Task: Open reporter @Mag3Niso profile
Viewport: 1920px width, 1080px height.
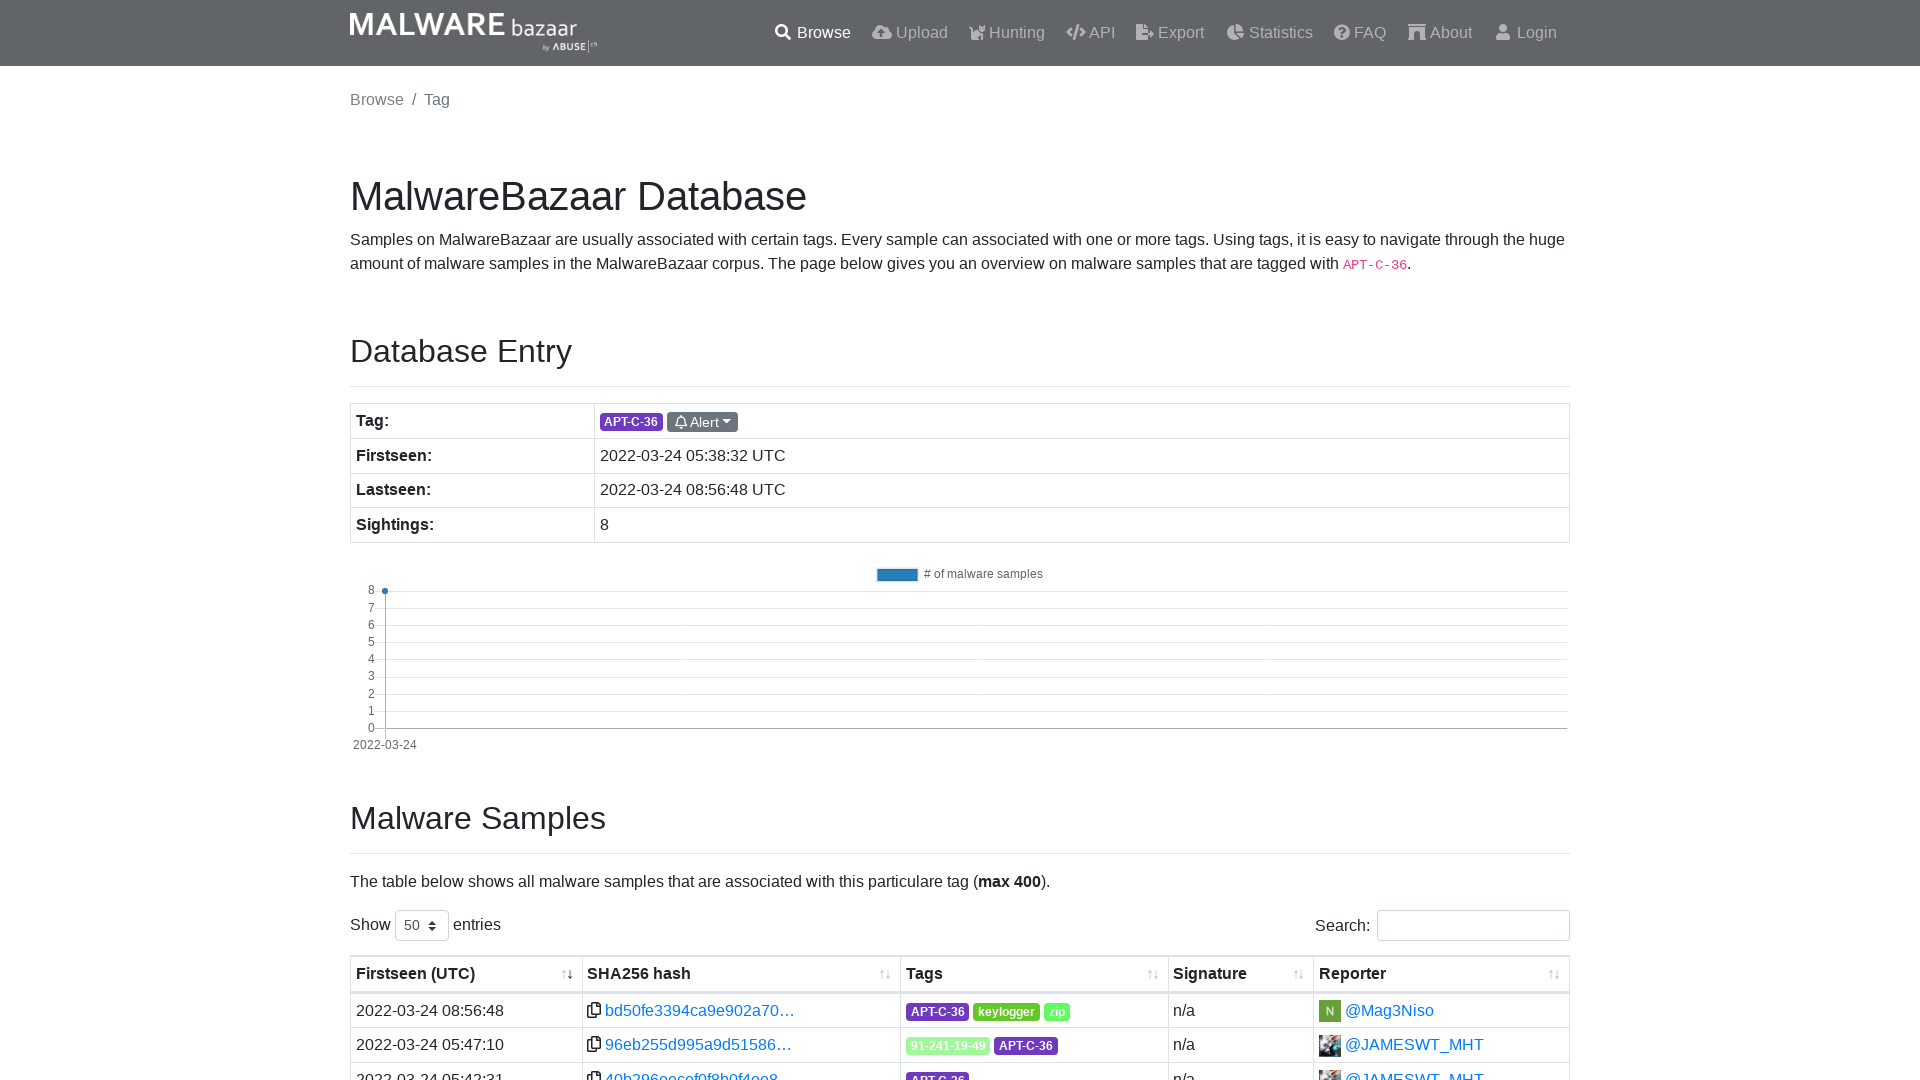Action: pyautogui.click(x=1389, y=1011)
